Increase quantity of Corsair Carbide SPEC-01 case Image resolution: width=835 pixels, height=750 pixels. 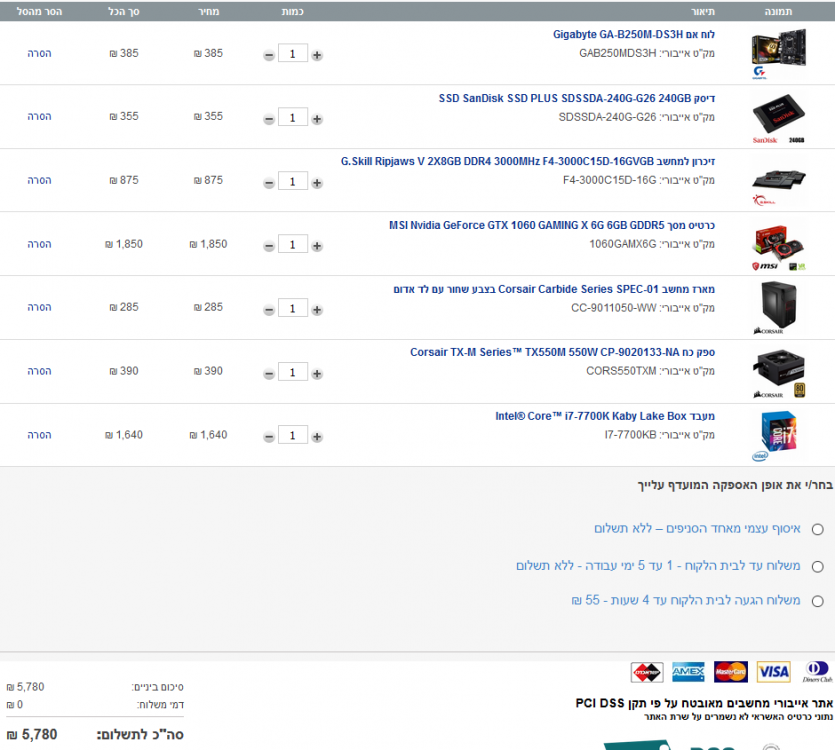[x=317, y=309]
